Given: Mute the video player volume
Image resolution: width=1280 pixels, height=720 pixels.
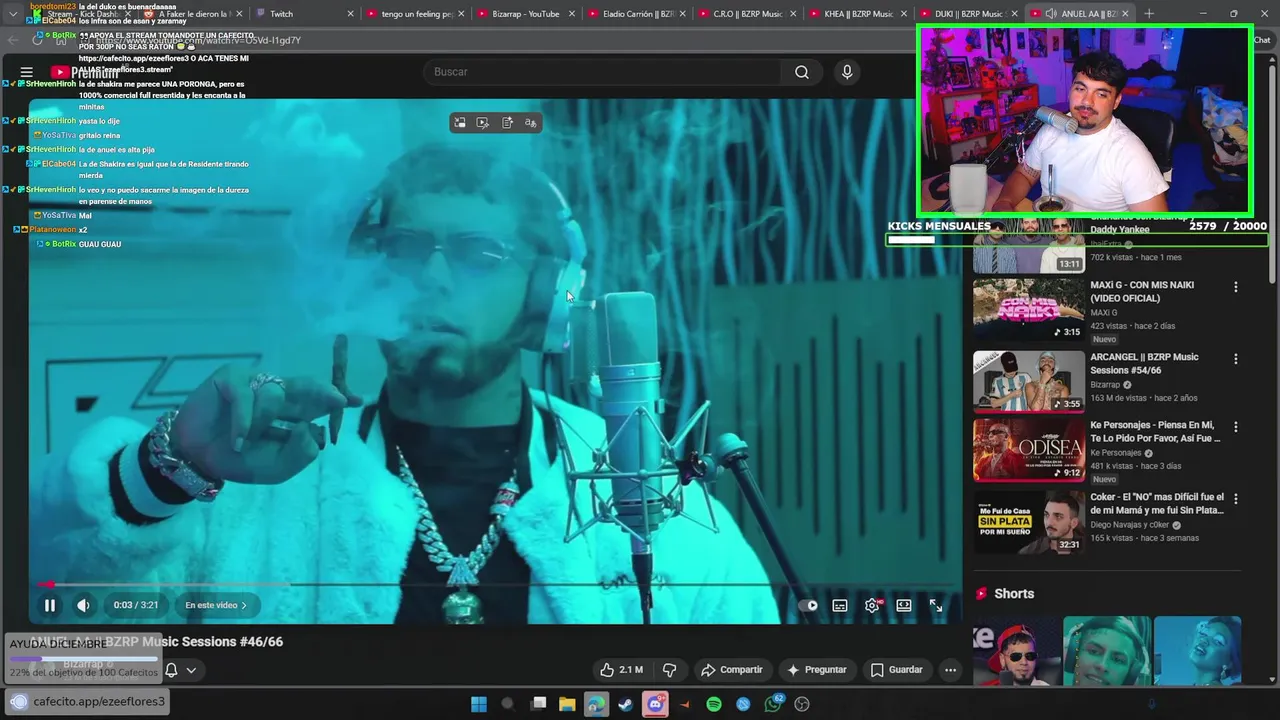Looking at the screenshot, I should tap(83, 605).
